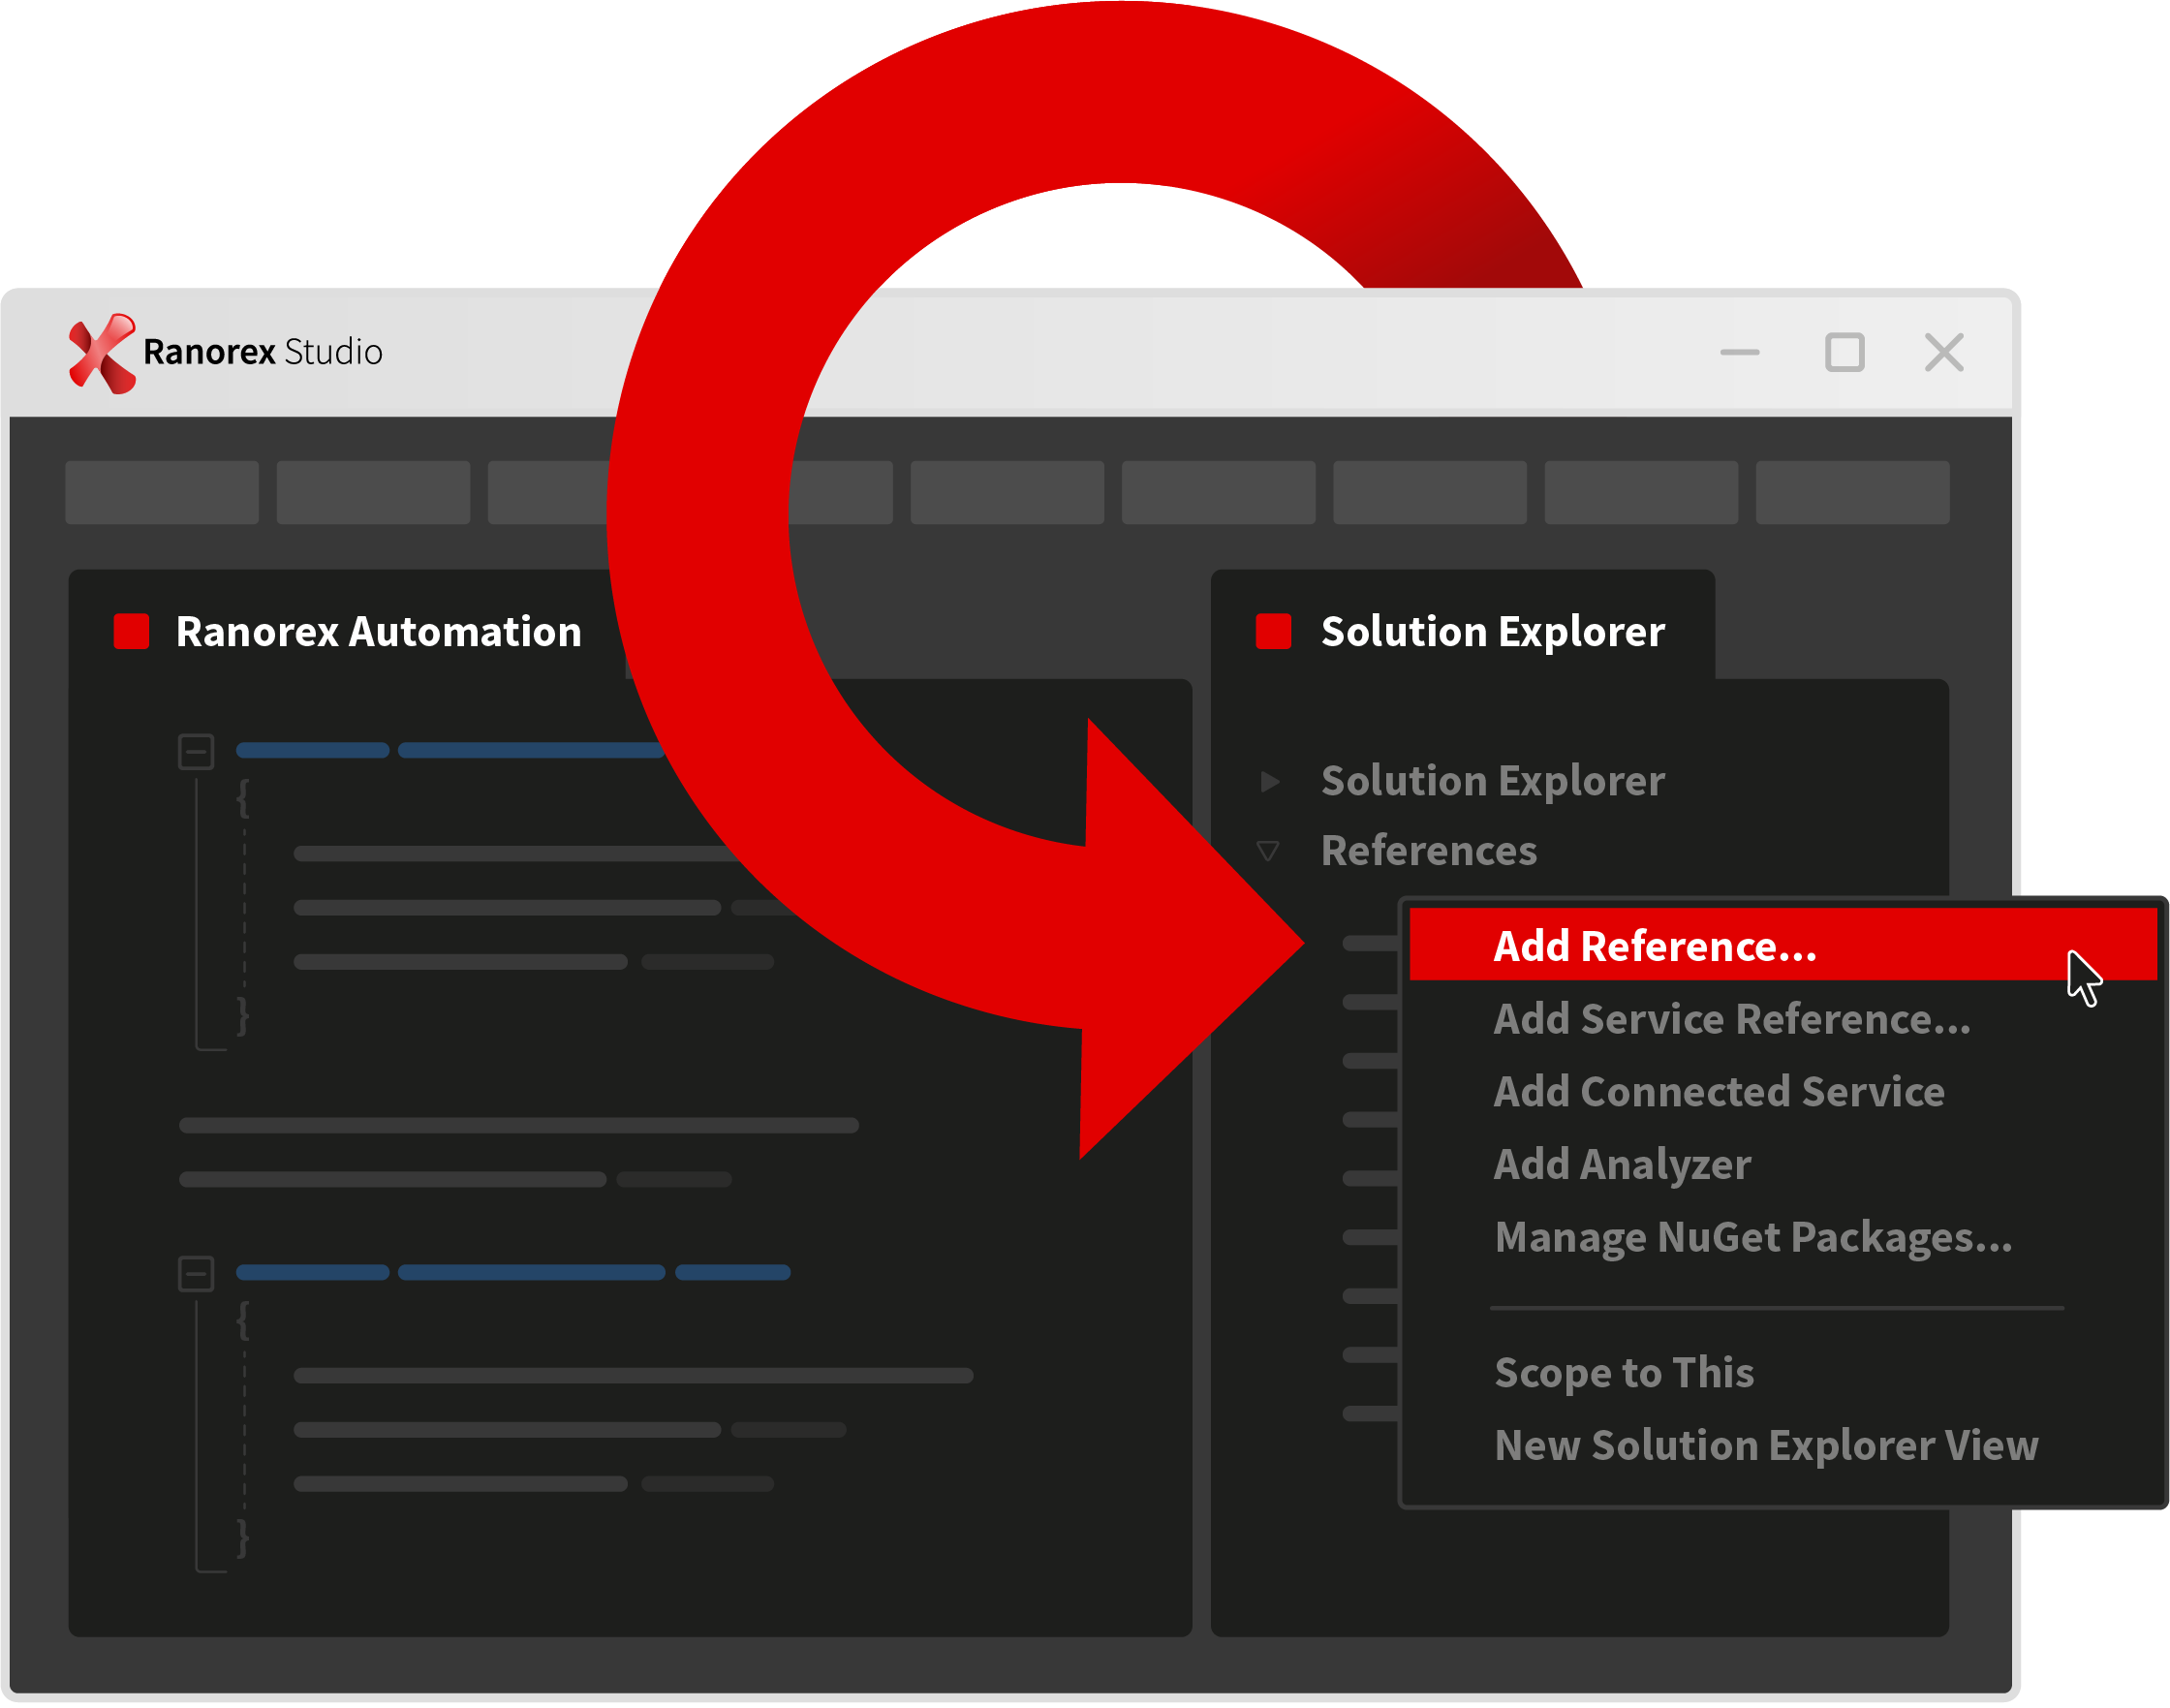Maximize the Ranorex Studio window

[x=1845, y=352]
